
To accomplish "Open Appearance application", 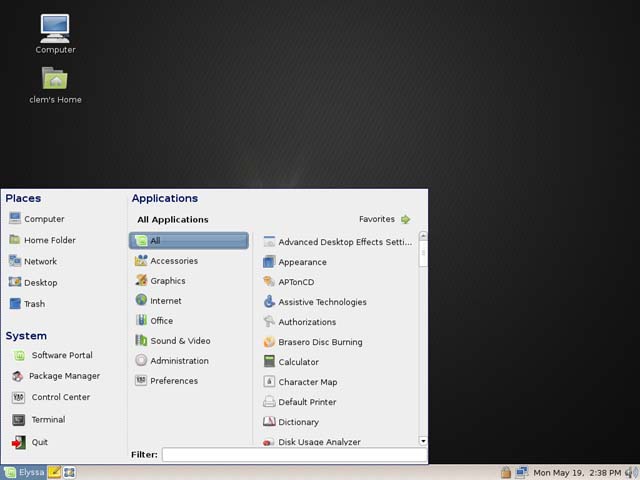I will point(295,262).
